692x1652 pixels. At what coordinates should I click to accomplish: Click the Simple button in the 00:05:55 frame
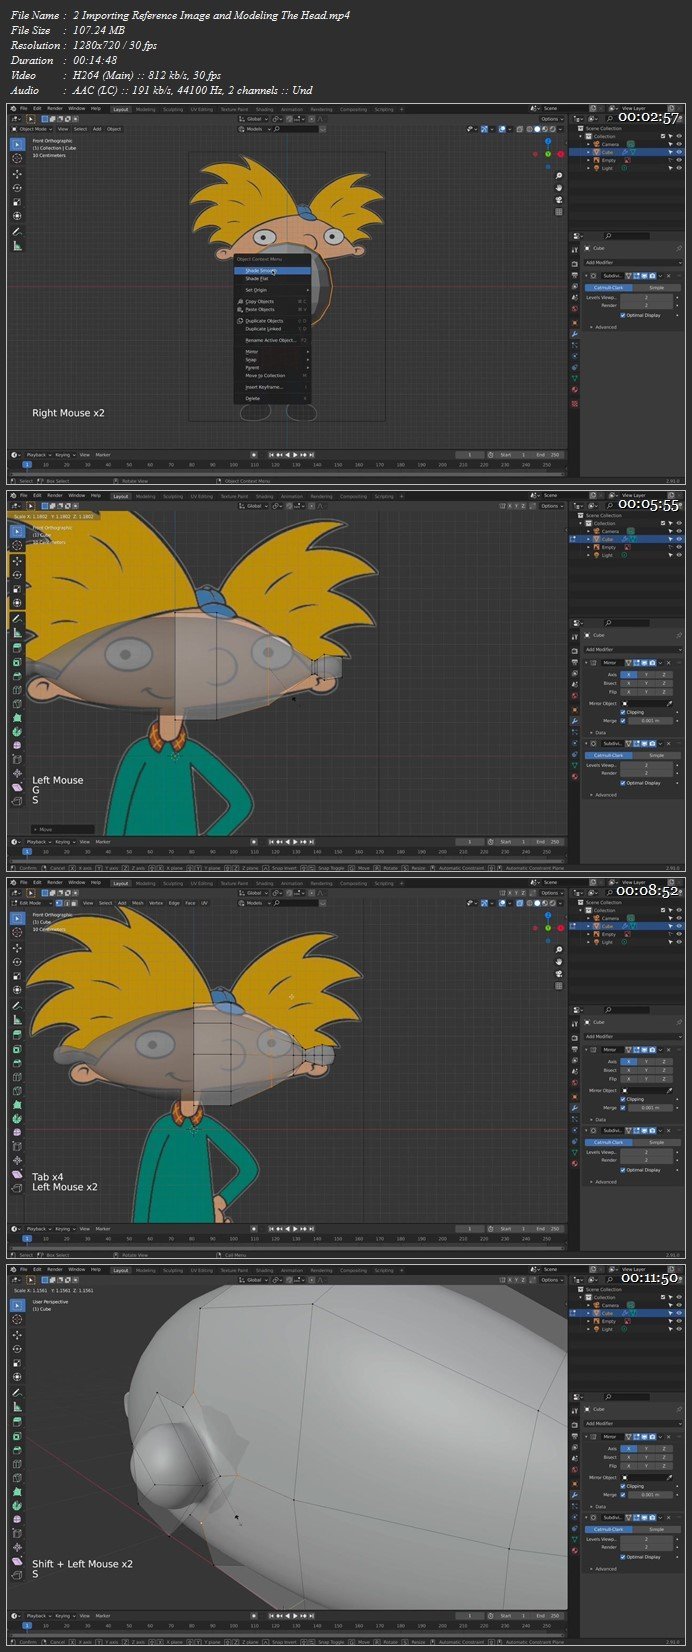coord(656,756)
